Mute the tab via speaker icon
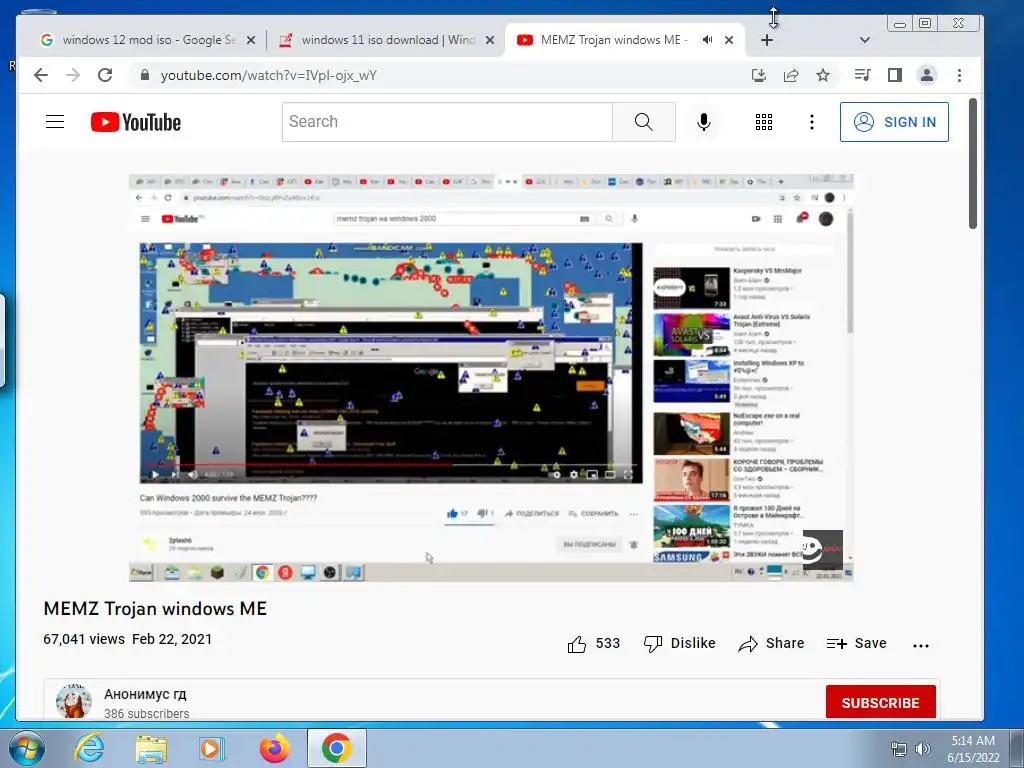The width and height of the screenshot is (1024, 768). click(x=707, y=40)
